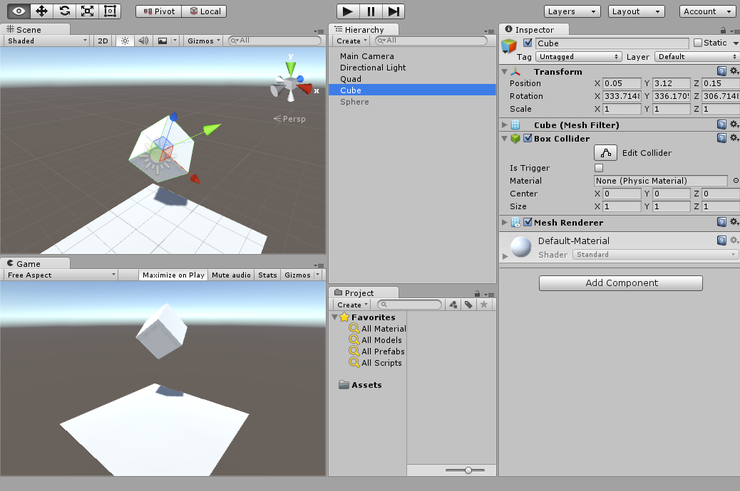Screen dimensions: 740x491
Task: Open Shaded draw mode dropdown
Action: point(47,41)
